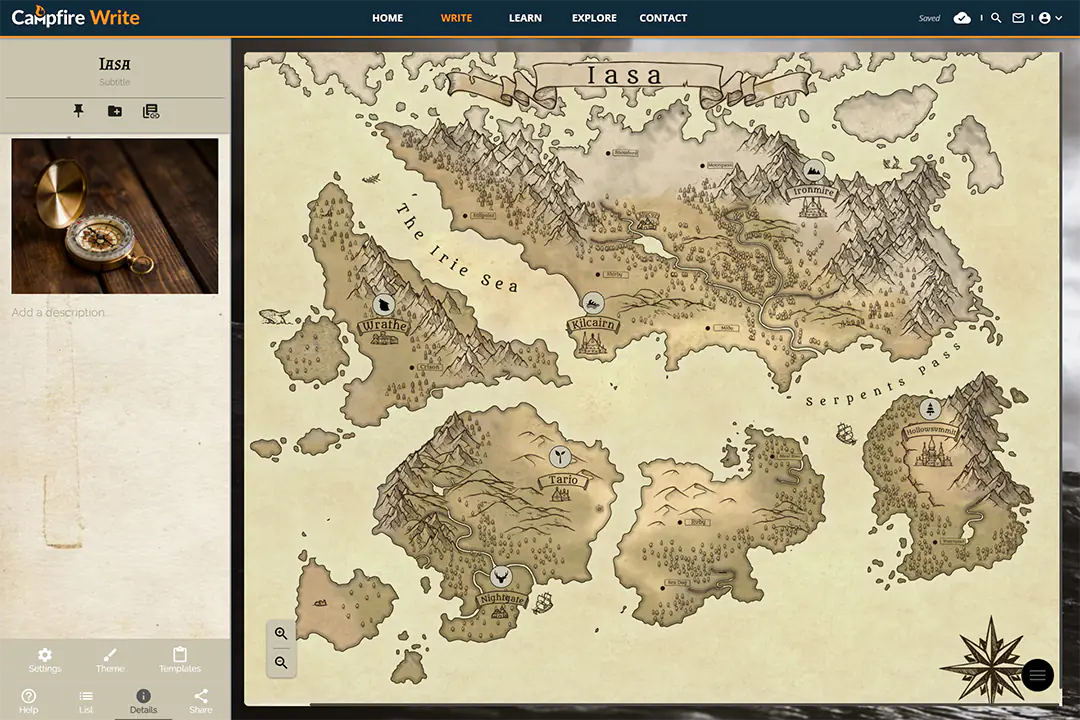Click the Ironmire mountain map pin
Image resolution: width=1080 pixels, height=720 pixels.
pyautogui.click(x=814, y=170)
